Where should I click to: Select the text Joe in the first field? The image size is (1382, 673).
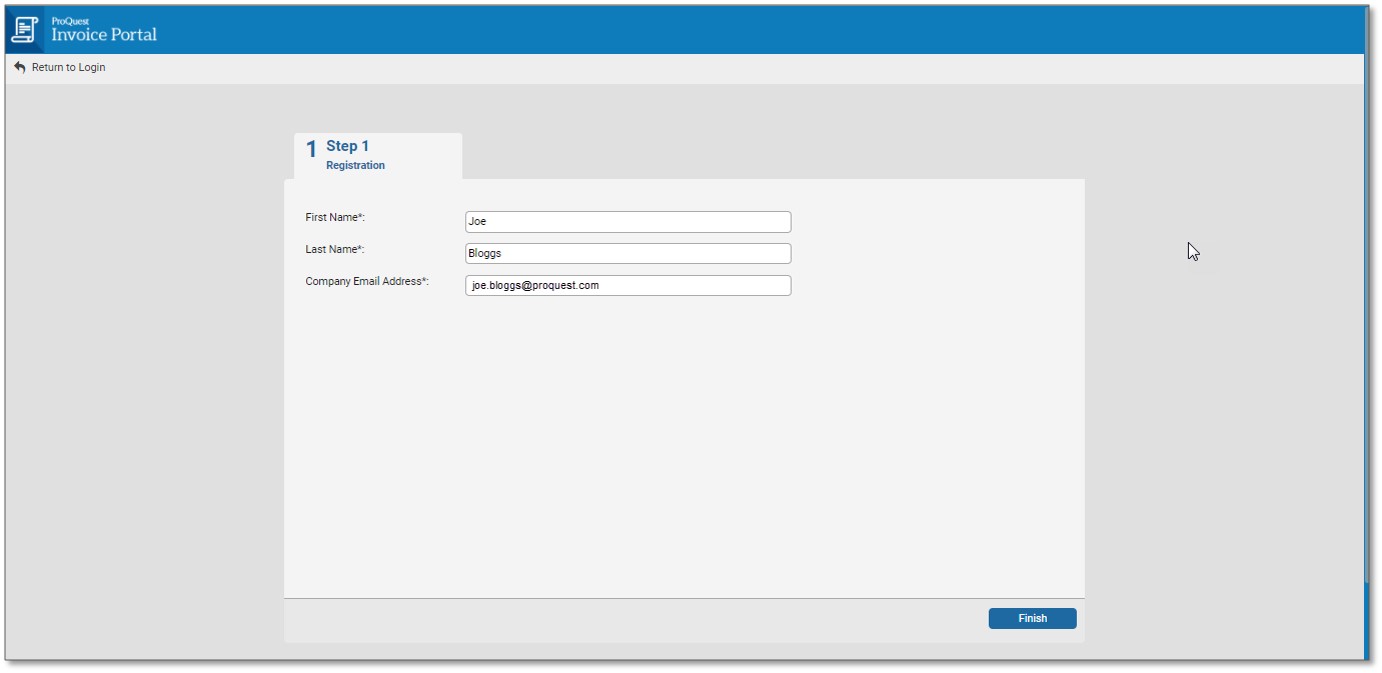pyautogui.click(x=478, y=221)
